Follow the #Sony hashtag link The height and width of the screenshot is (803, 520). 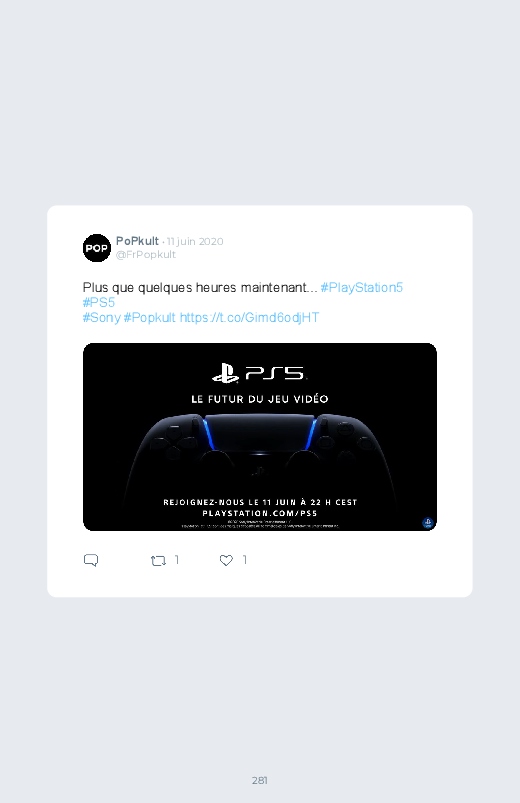click(101, 318)
